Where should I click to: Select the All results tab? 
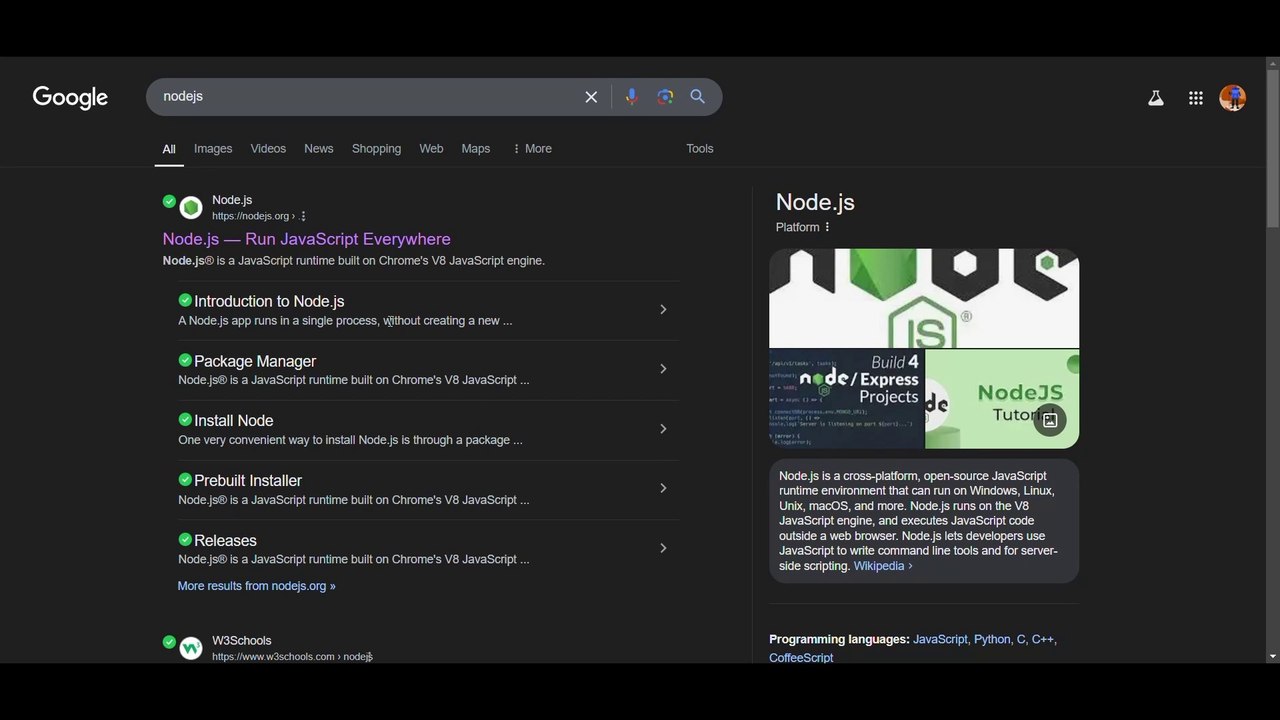[169, 149]
